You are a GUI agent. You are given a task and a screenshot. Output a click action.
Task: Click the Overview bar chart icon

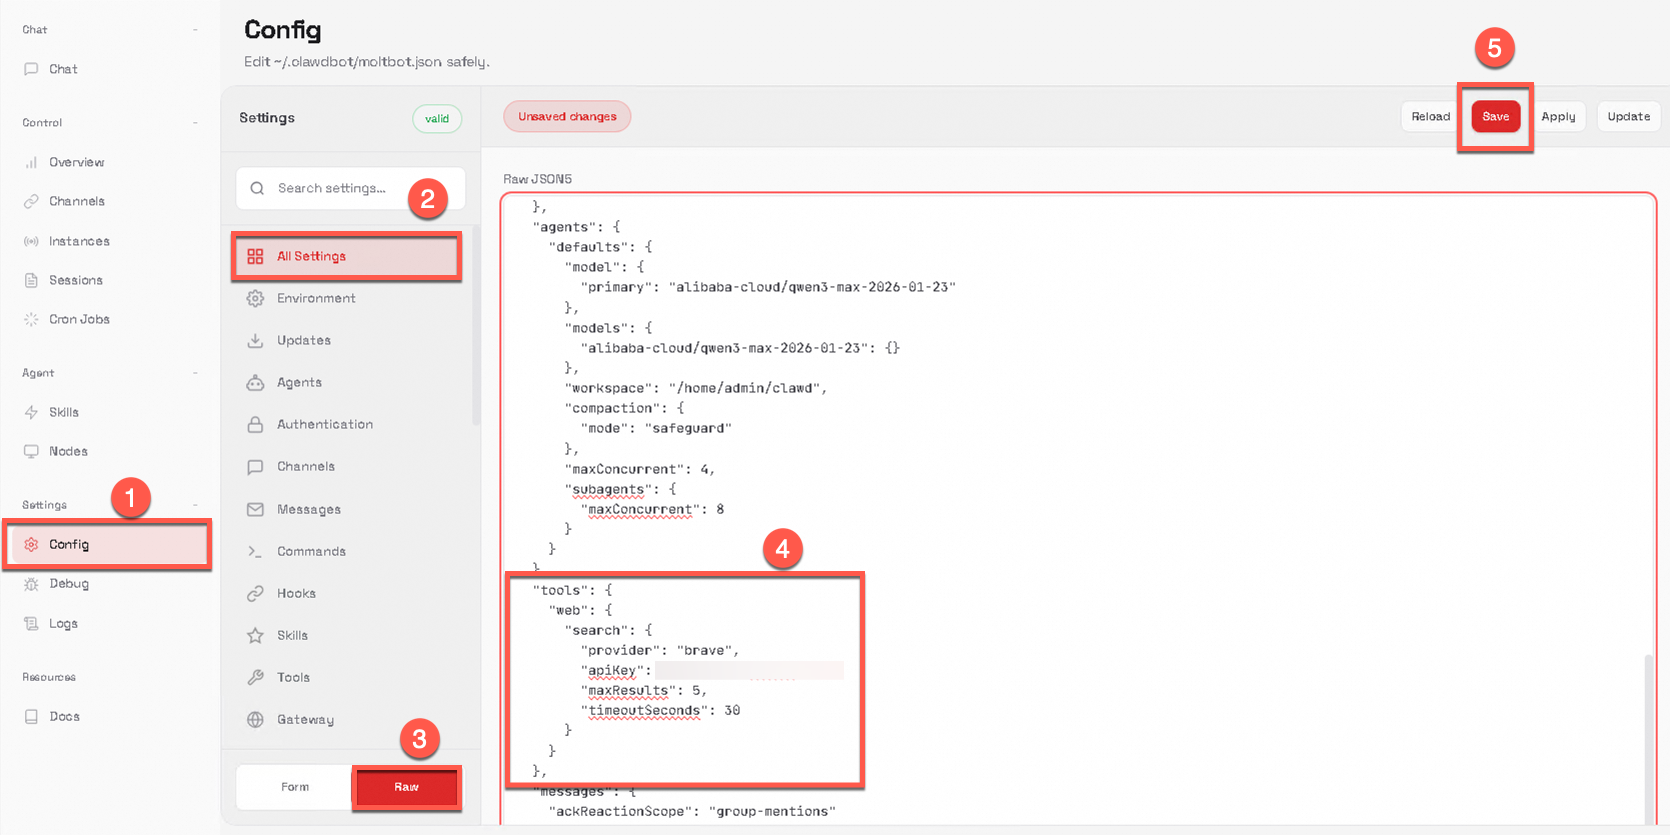pyautogui.click(x=31, y=162)
